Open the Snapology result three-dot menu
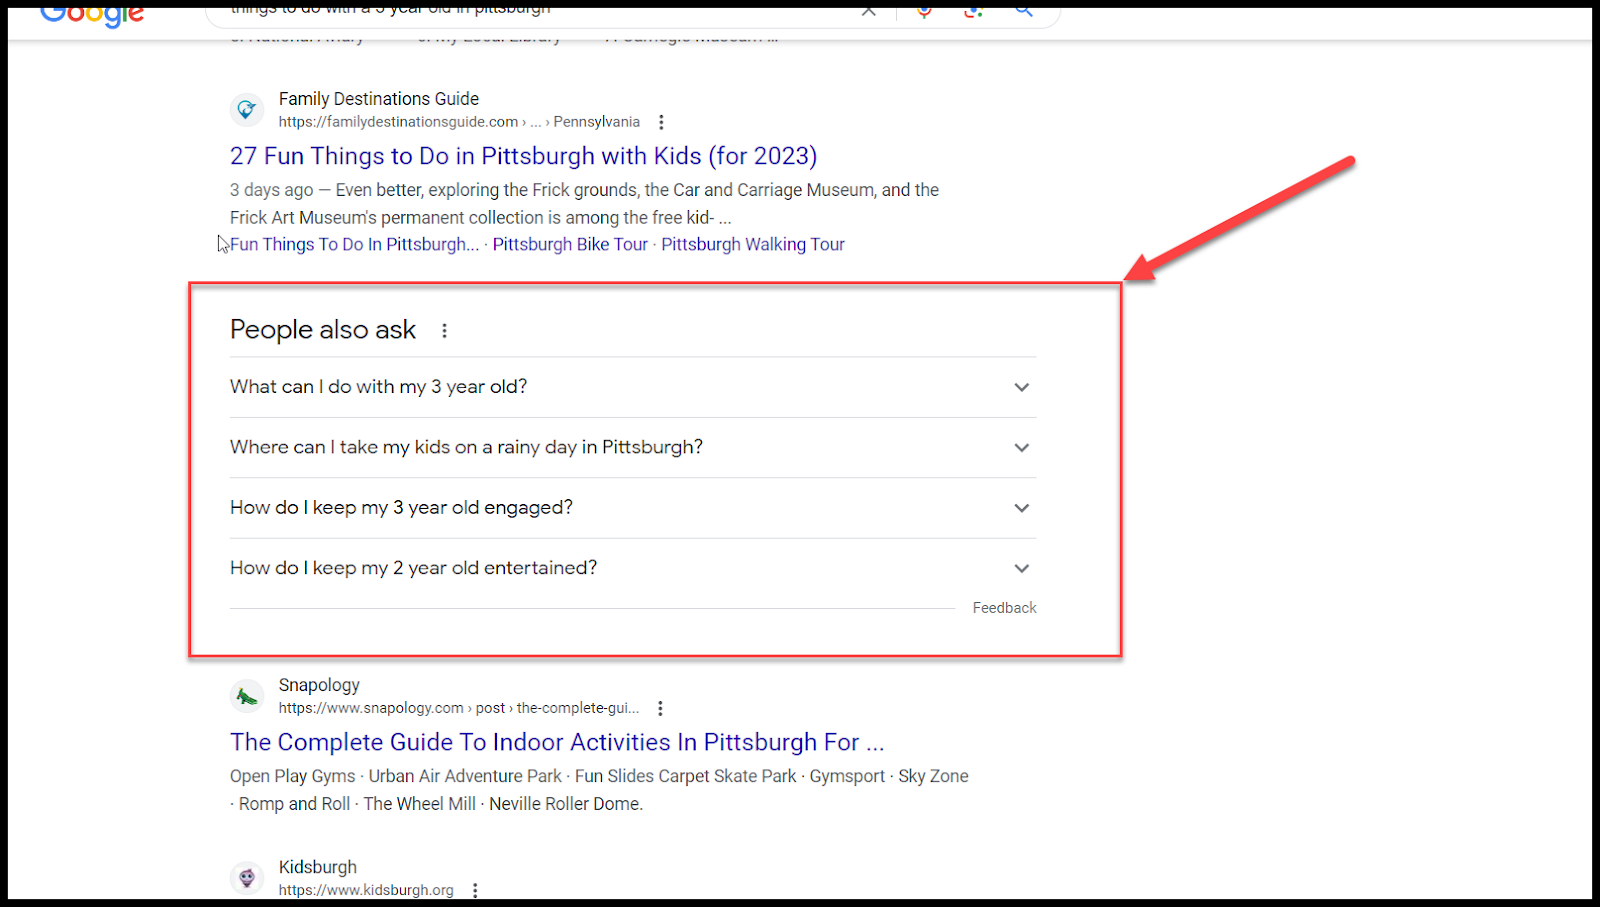Screen dimensions: 1600x907 click(660, 708)
